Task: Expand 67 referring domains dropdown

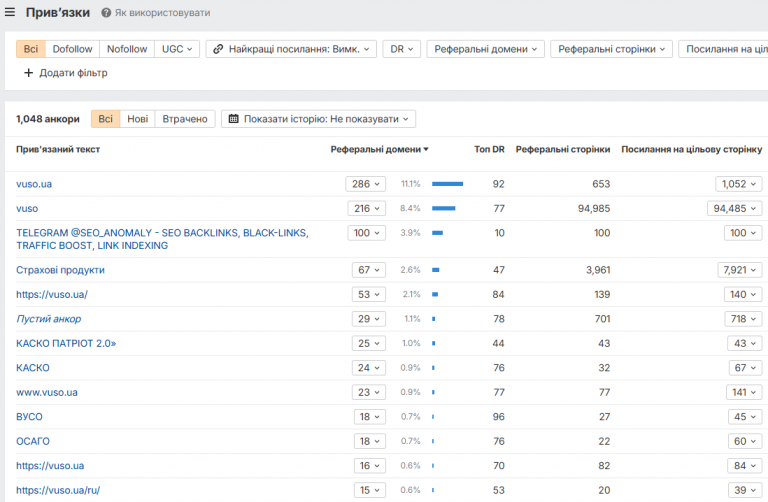Action: pyautogui.click(x=368, y=270)
